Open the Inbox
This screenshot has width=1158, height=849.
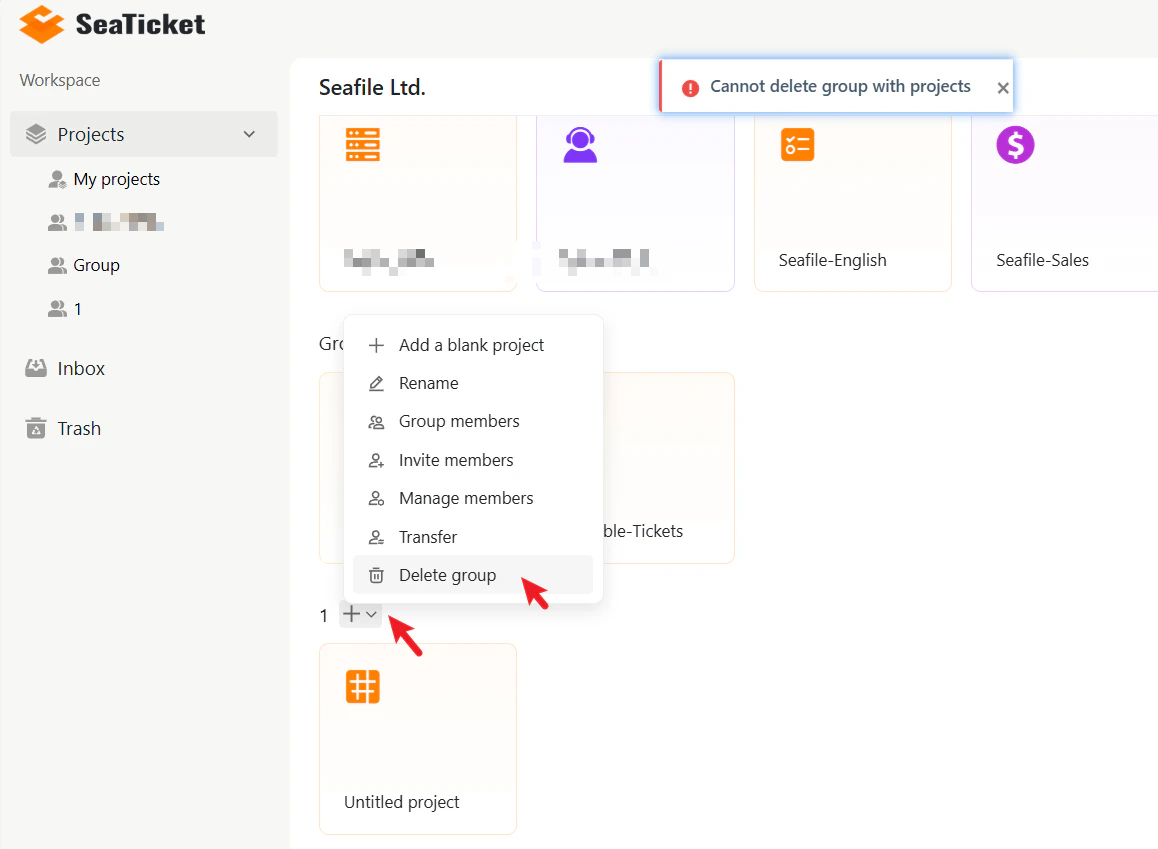click(x=81, y=368)
